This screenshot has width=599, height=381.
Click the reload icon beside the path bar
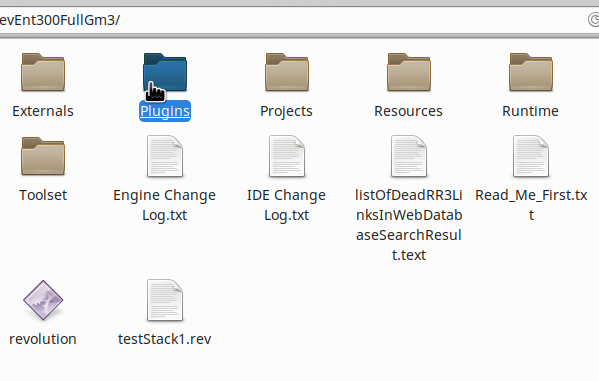point(594,20)
